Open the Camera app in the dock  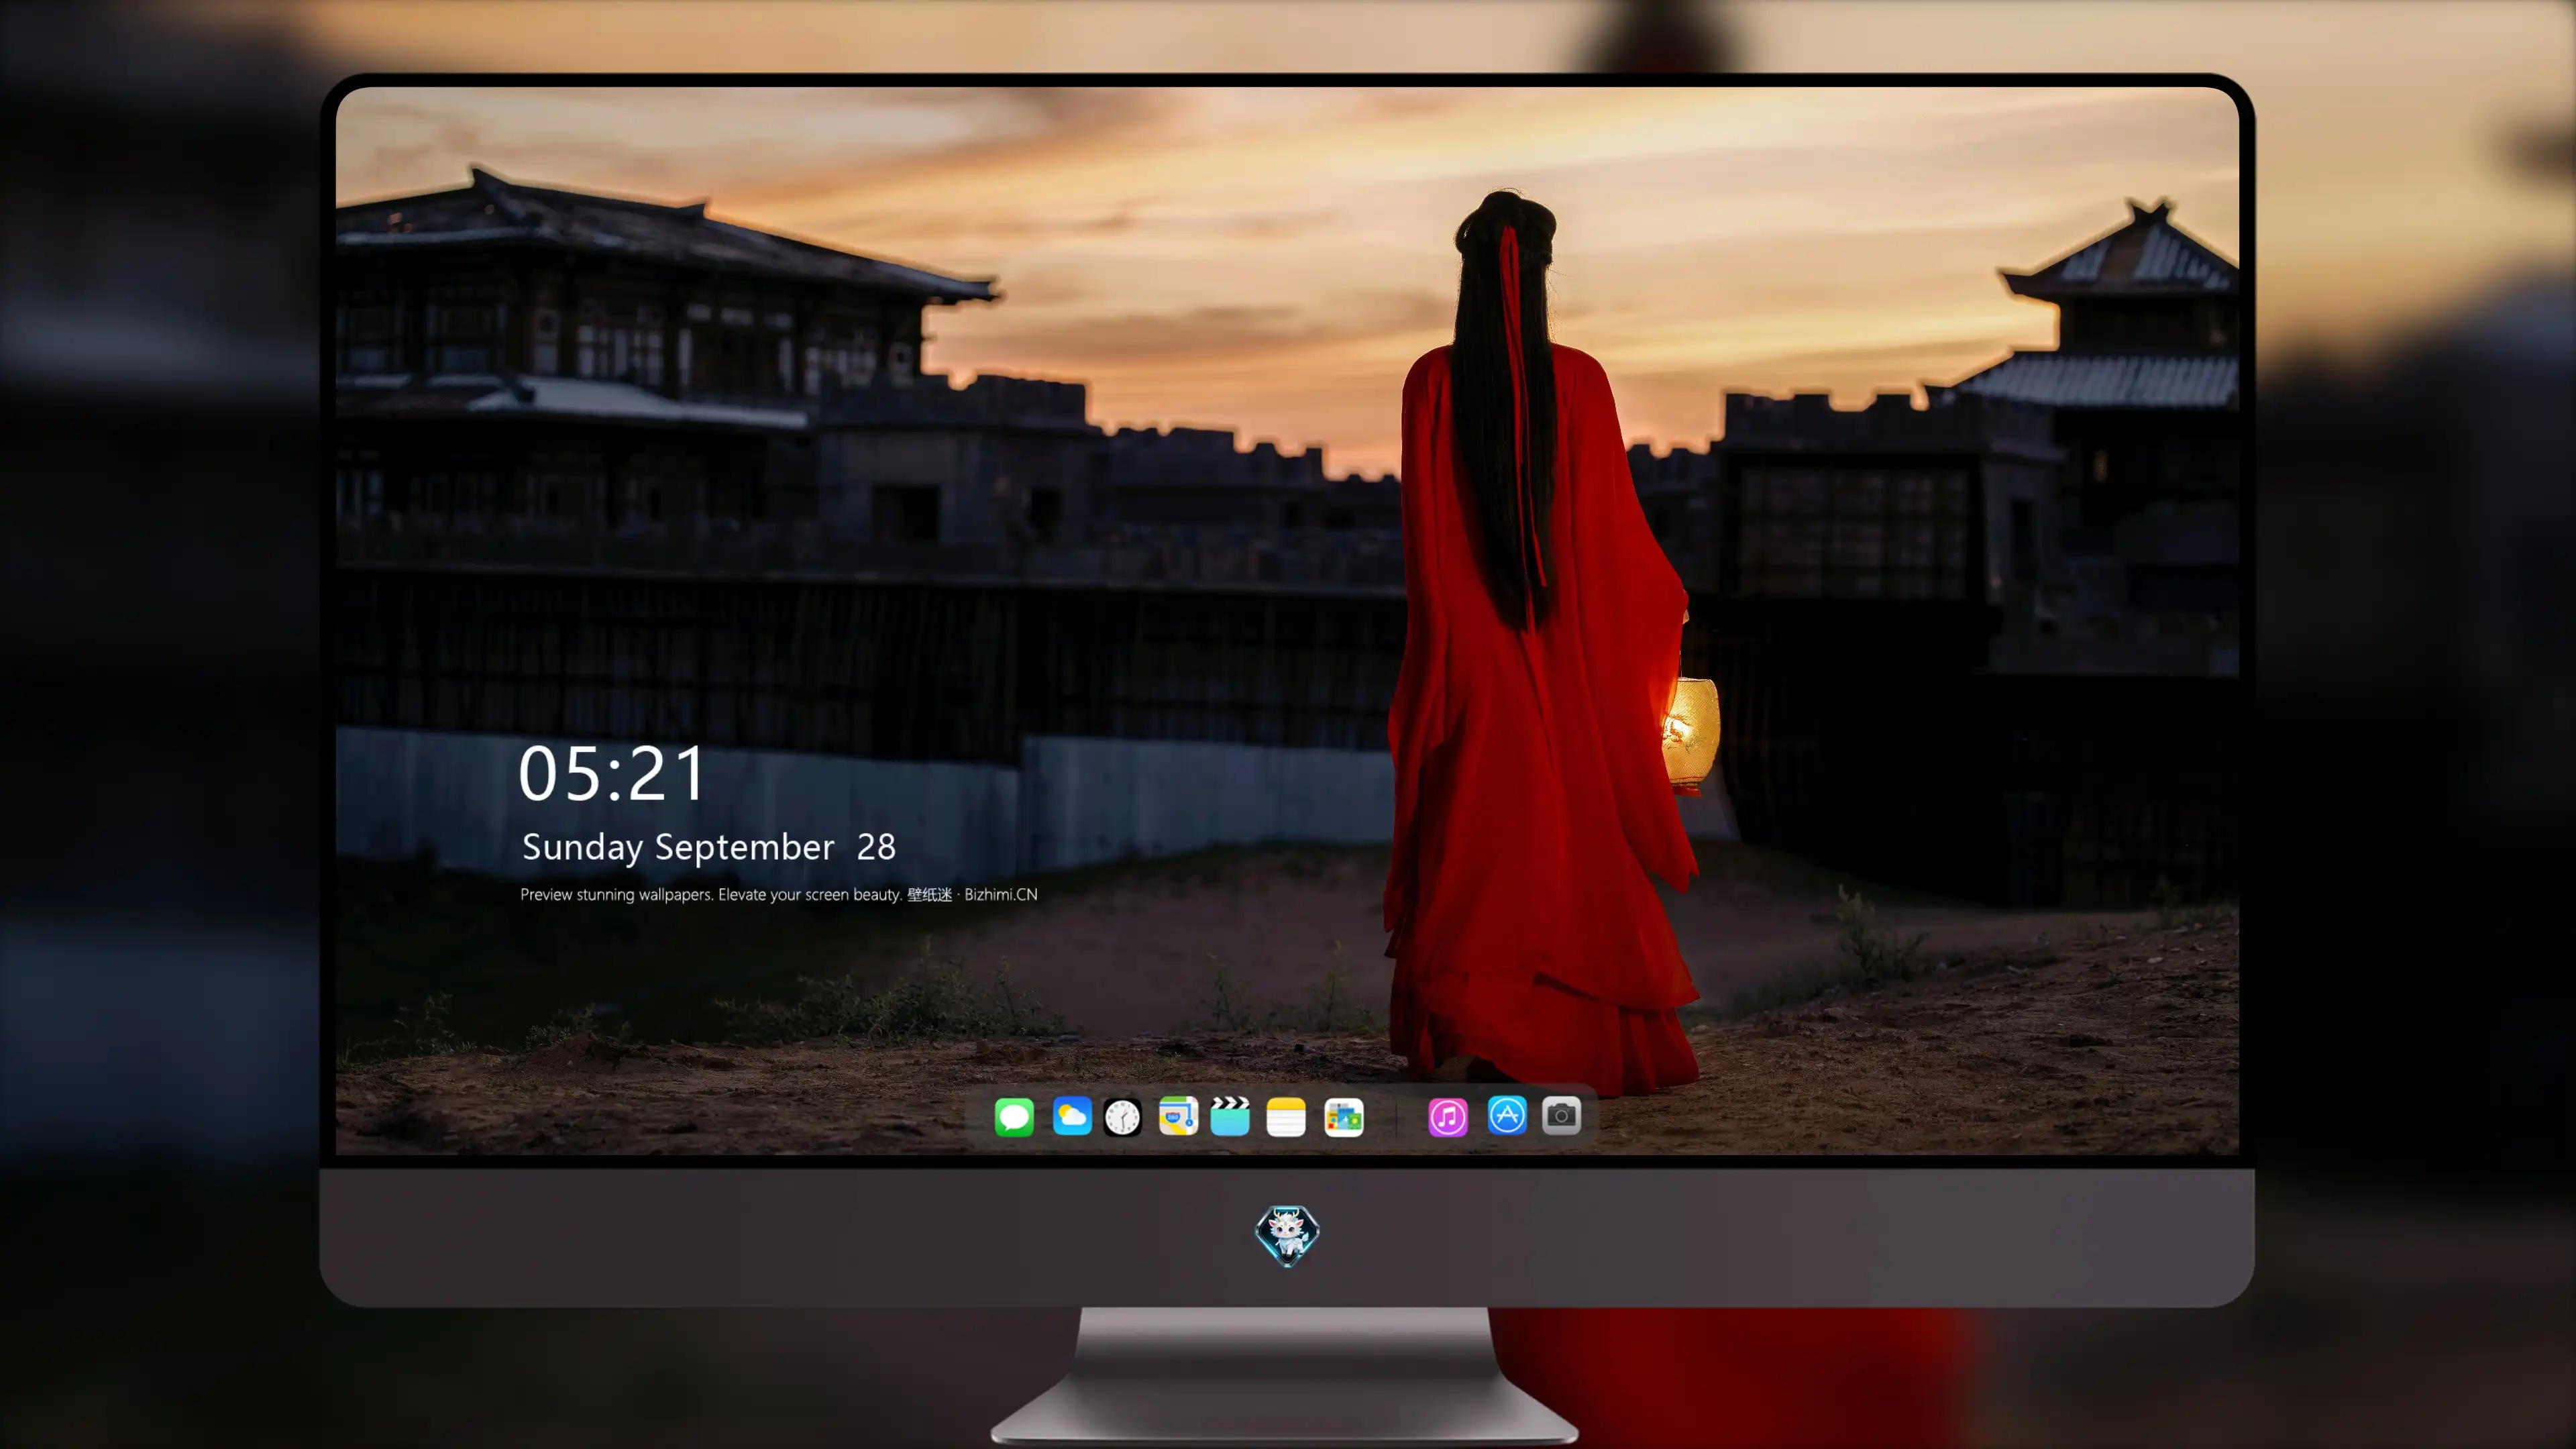pos(1561,1115)
